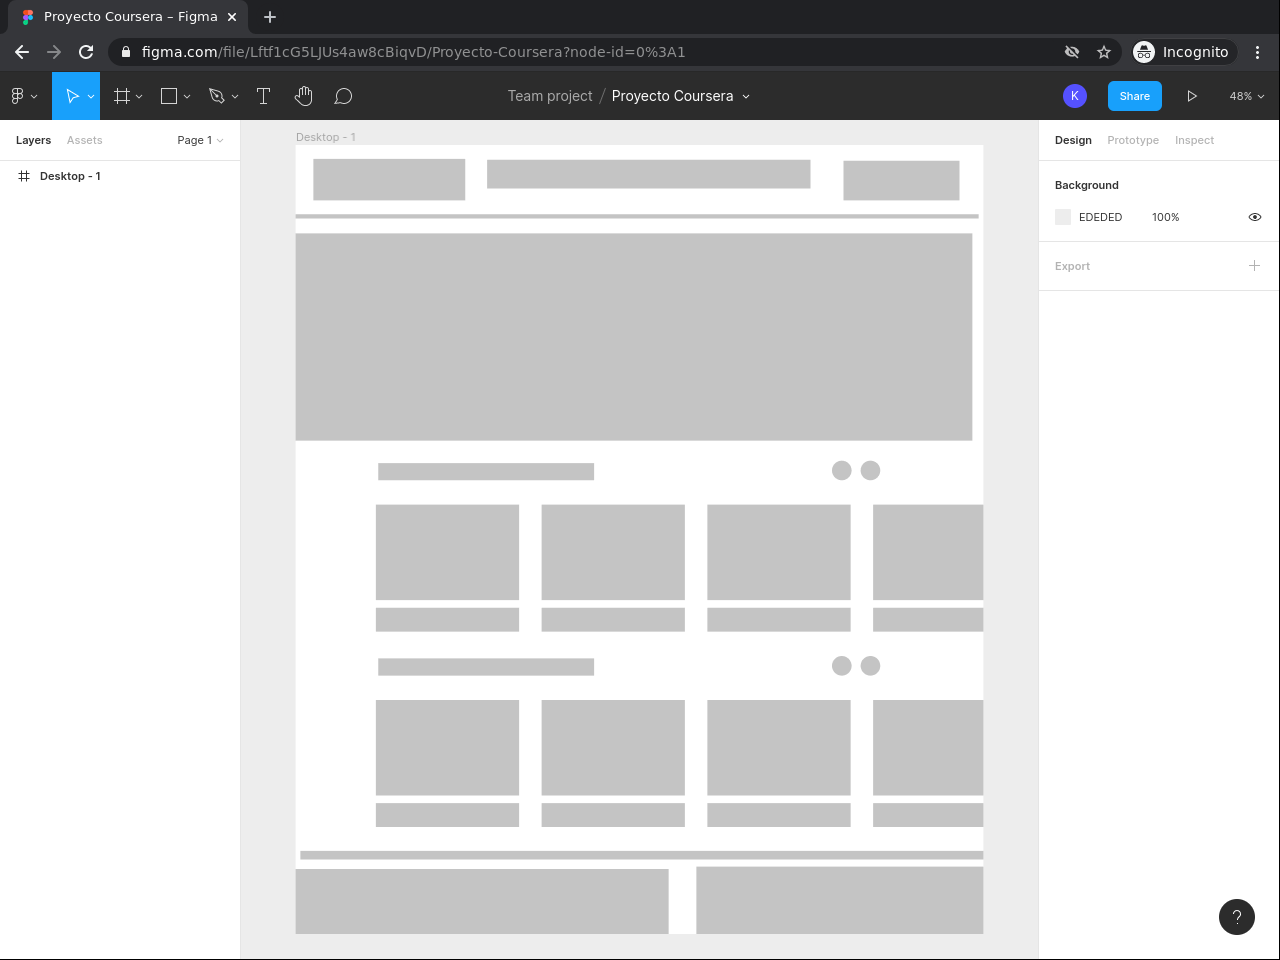Viewport: 1280px width, 960px height.
Task: Expand the Move tools dropdown arrow
Action: click(91, 96)
